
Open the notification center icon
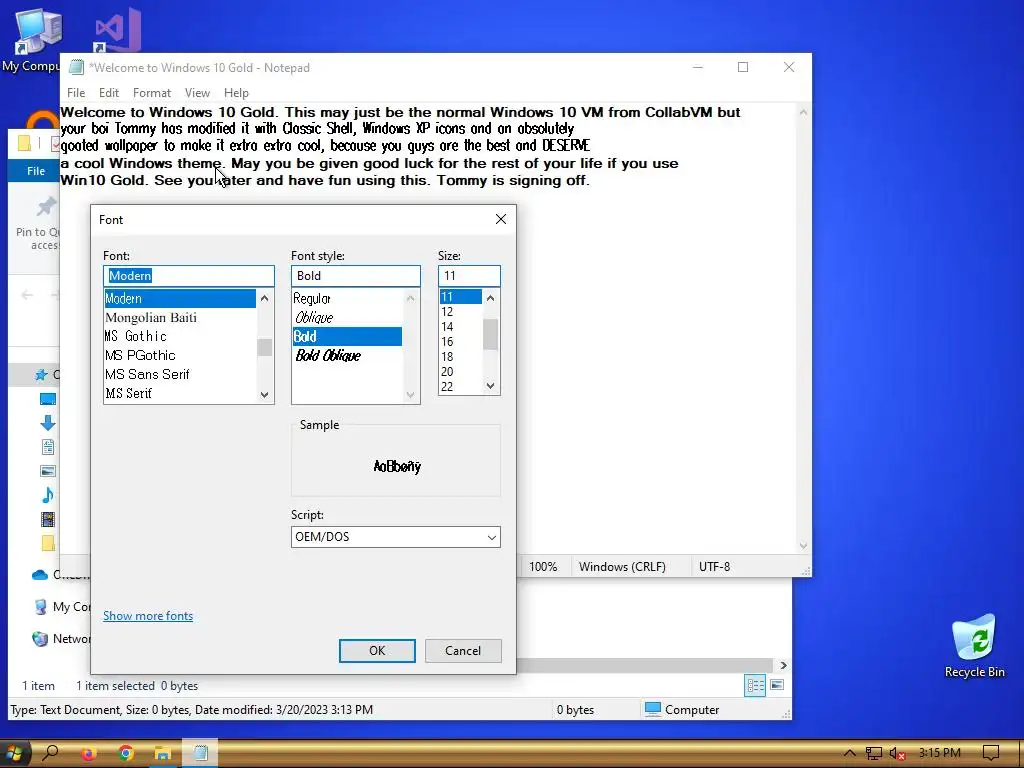pyautogui.click(x=991, y=754)
